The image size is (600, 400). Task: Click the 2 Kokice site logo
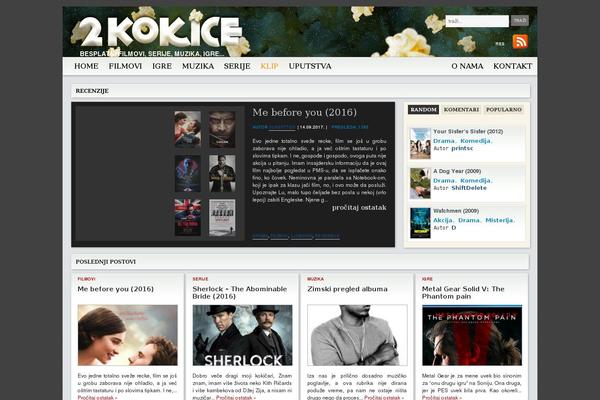(161, 31)
